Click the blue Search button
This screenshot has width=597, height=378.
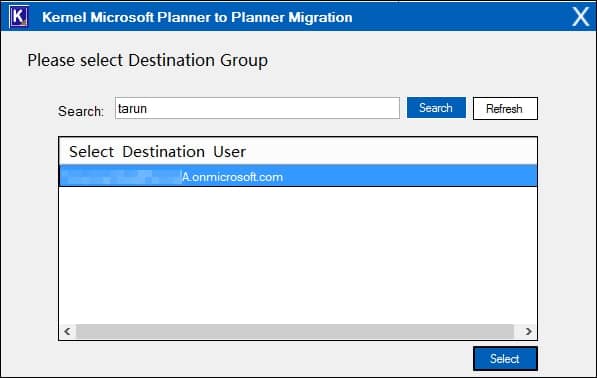click(436, 108)
